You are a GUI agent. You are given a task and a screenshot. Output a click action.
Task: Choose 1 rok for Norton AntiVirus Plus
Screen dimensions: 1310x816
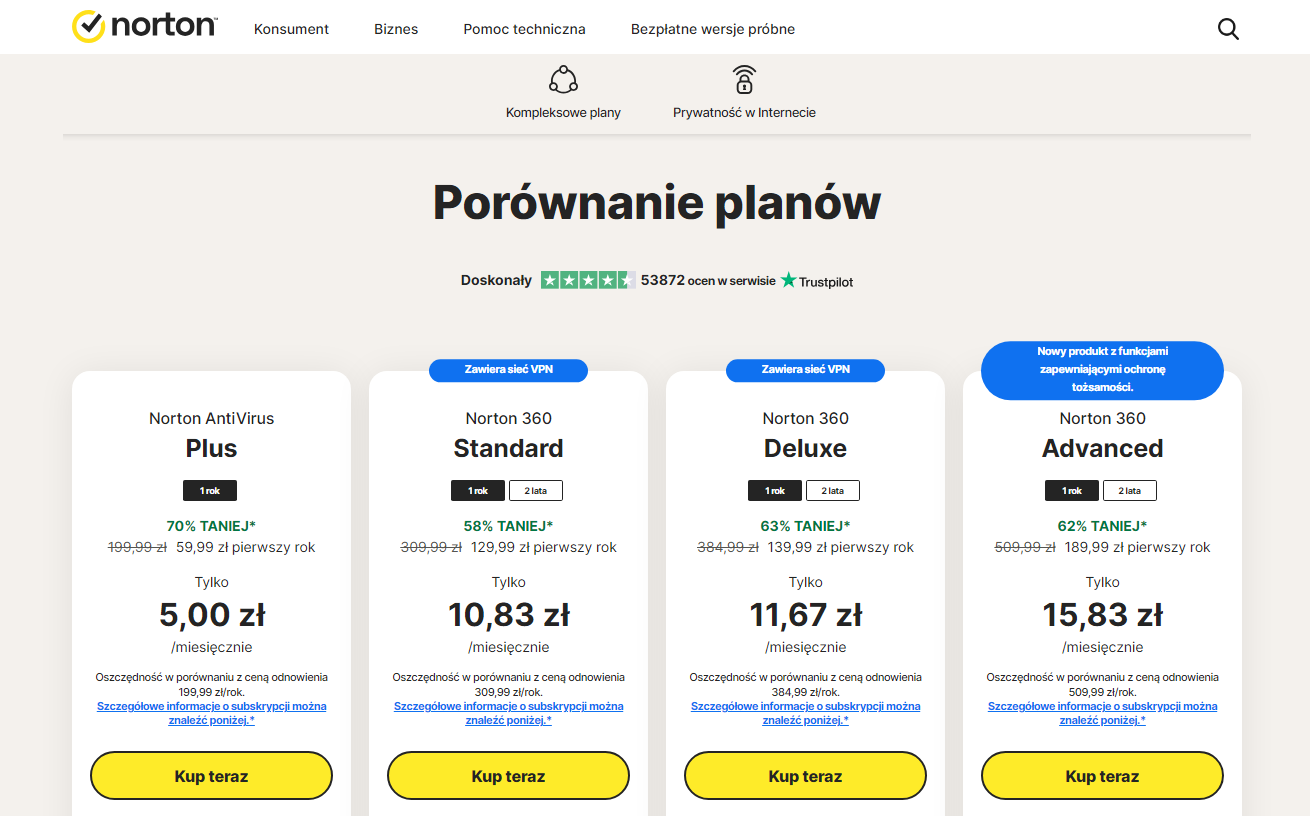coord(210,490)
